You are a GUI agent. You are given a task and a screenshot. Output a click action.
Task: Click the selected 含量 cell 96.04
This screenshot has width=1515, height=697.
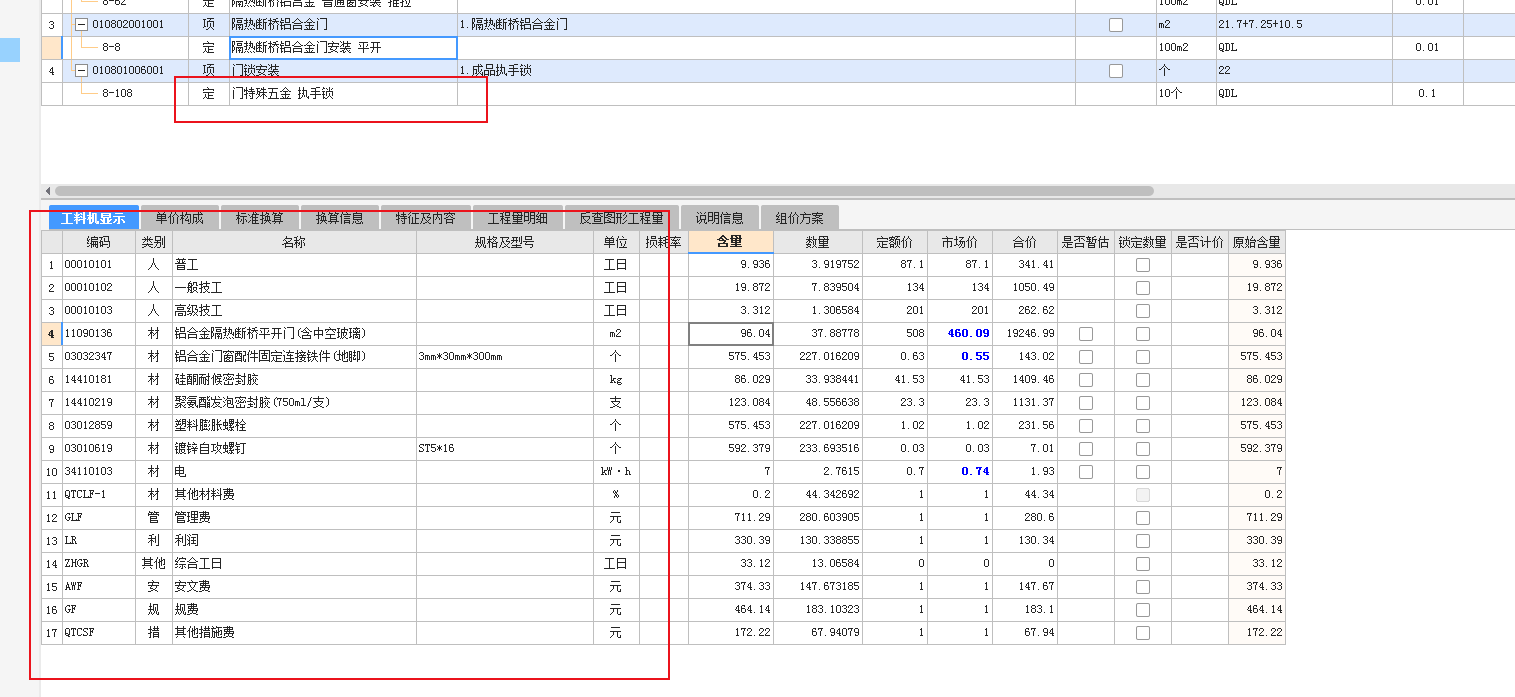[x=730, y=334]
